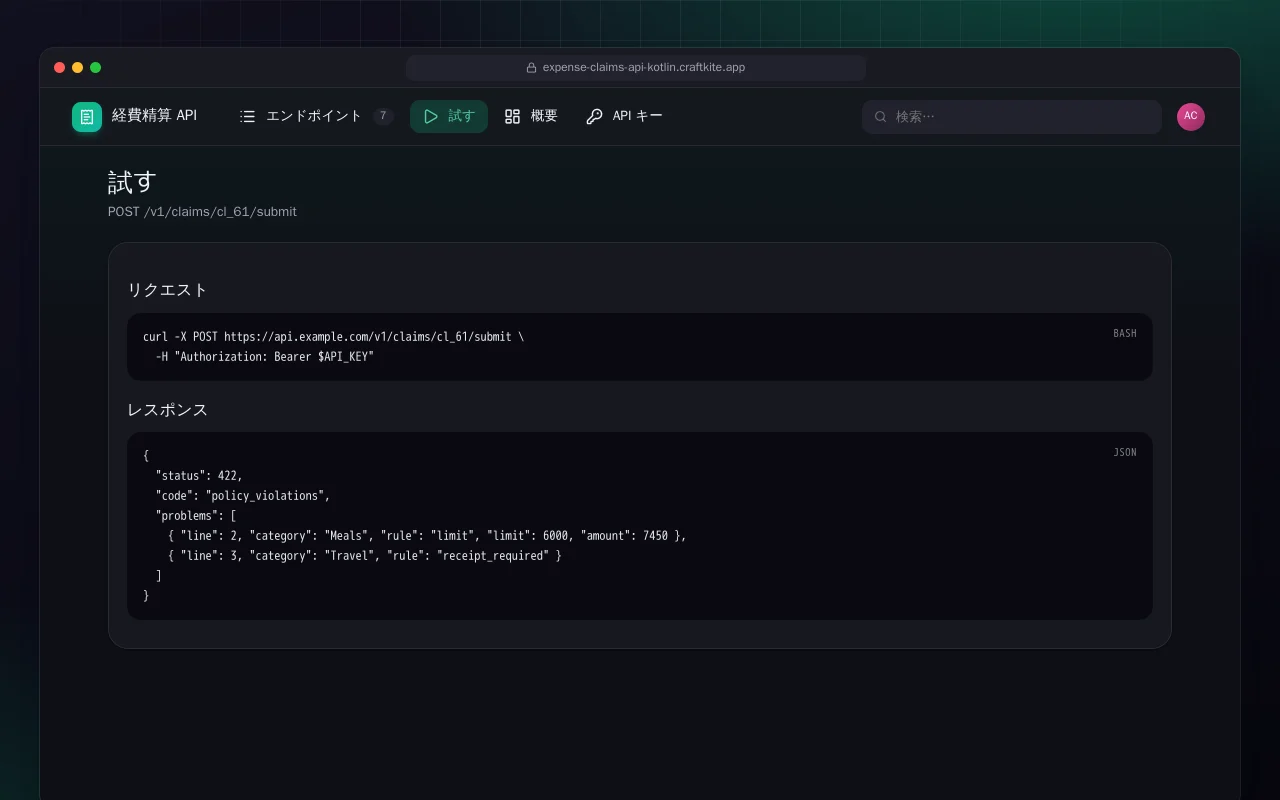Click the "code": "policy_violations" line
This screenshot has width=1280, height=800.
[x=242, y=496]
